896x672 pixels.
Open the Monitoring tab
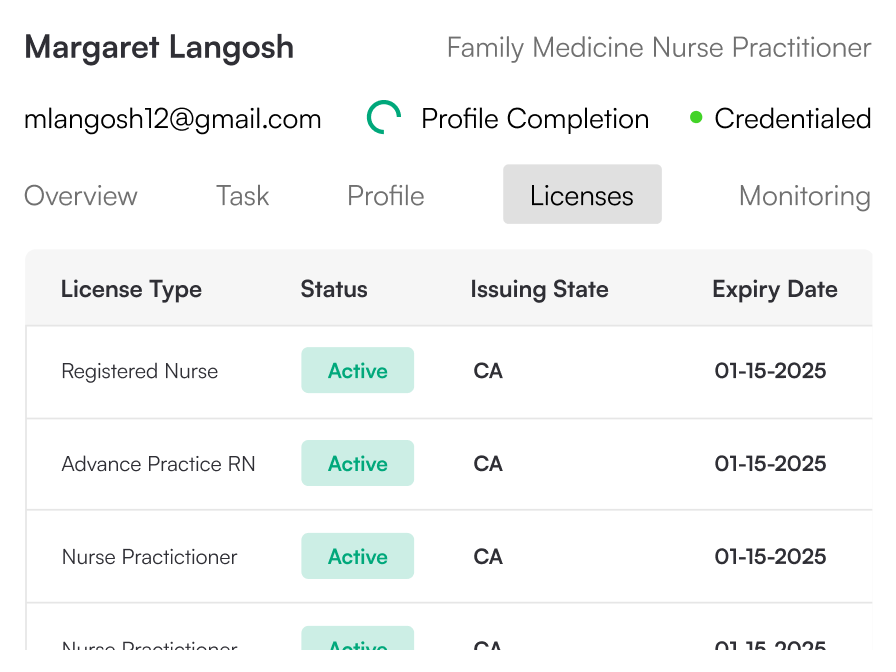coord(804,195)
